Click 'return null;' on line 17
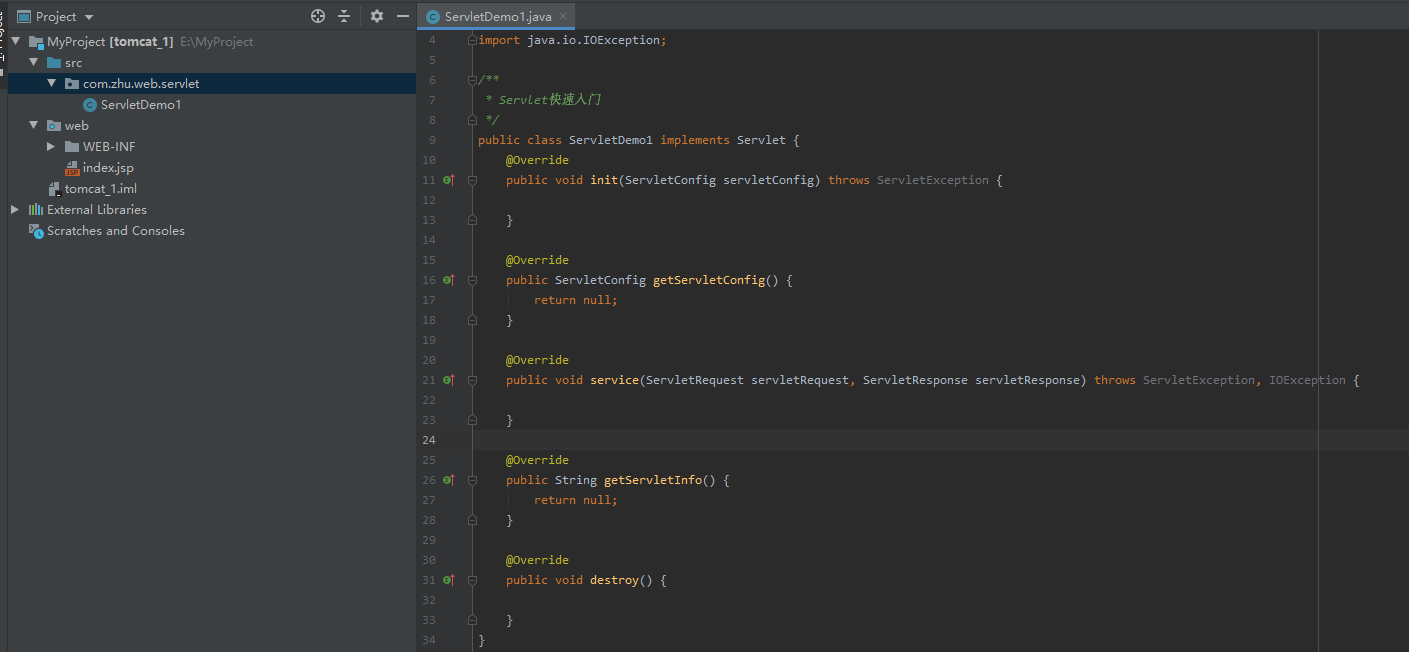Viewport: 1409px width, 652px height. (x=575, y=300)
